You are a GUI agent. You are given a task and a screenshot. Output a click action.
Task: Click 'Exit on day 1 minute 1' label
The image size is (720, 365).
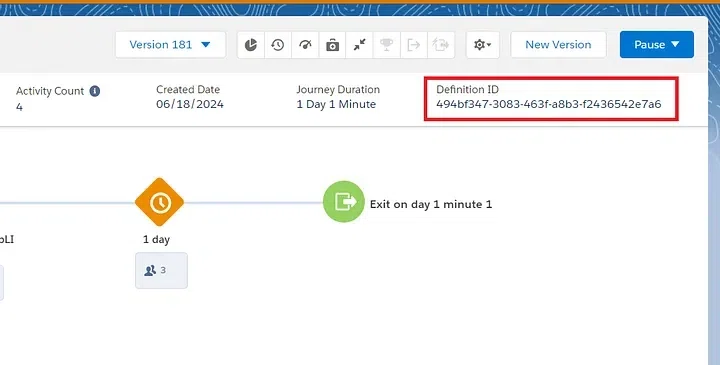[431, 204]
